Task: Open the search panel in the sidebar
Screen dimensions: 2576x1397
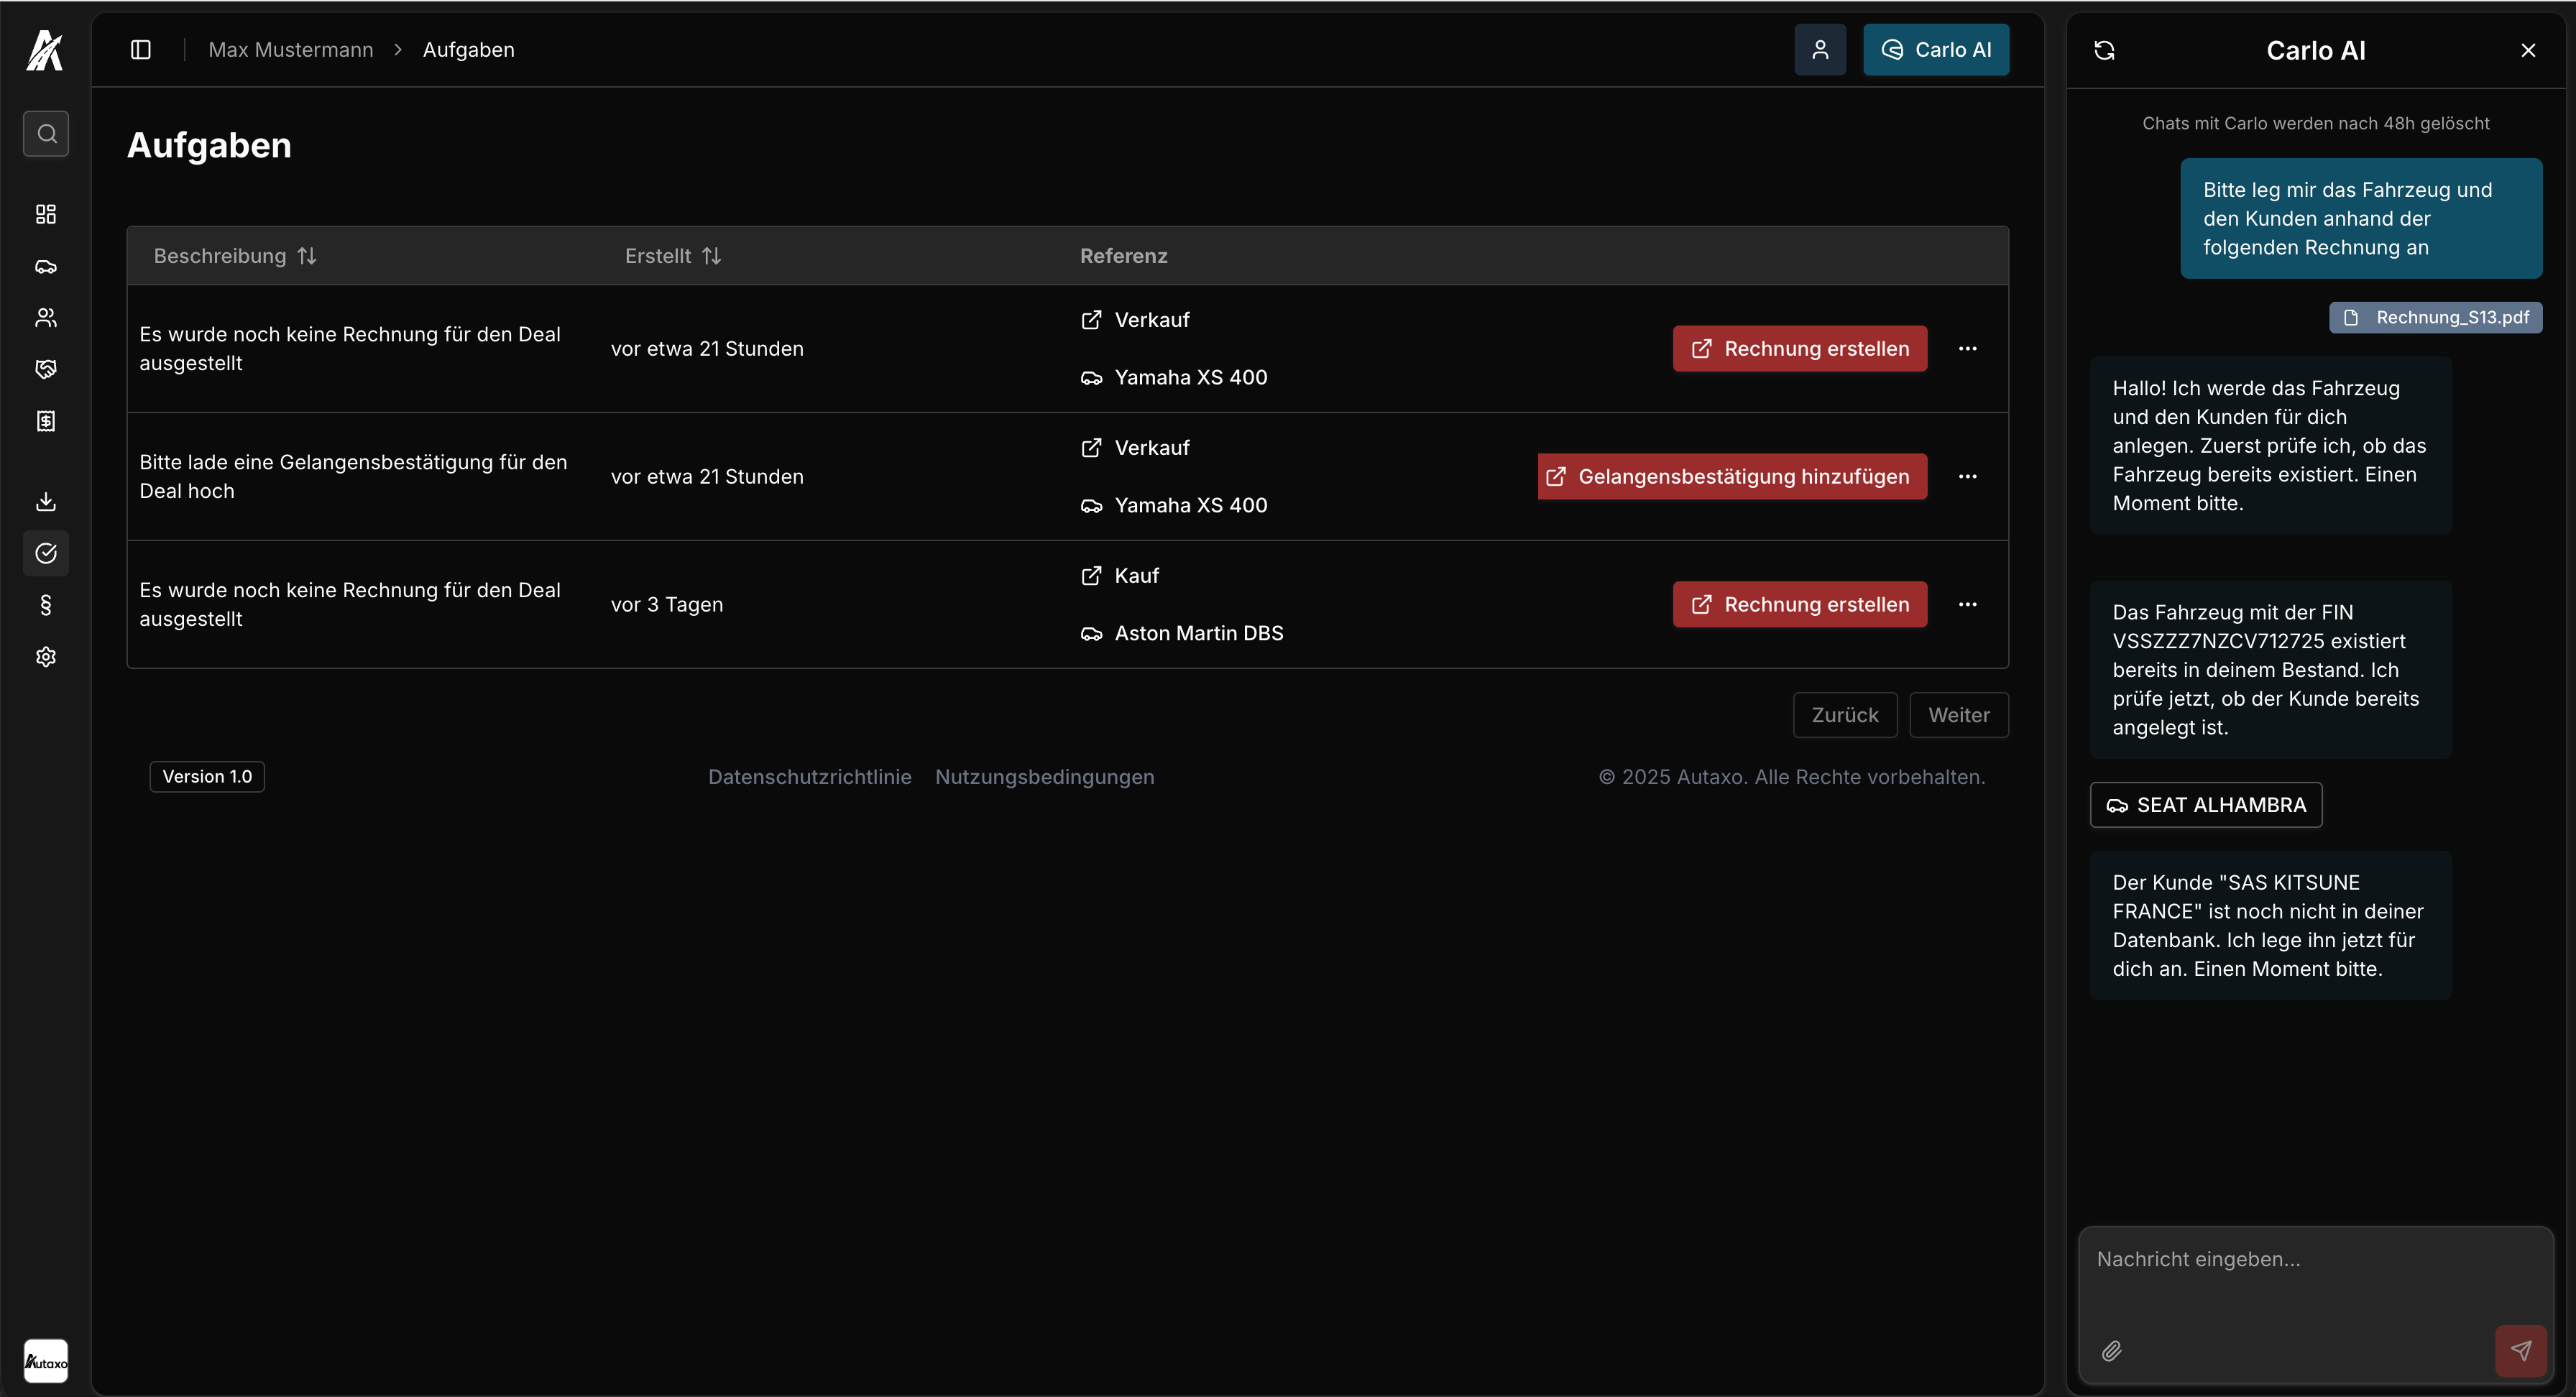Action: click(x=46, y=133)
